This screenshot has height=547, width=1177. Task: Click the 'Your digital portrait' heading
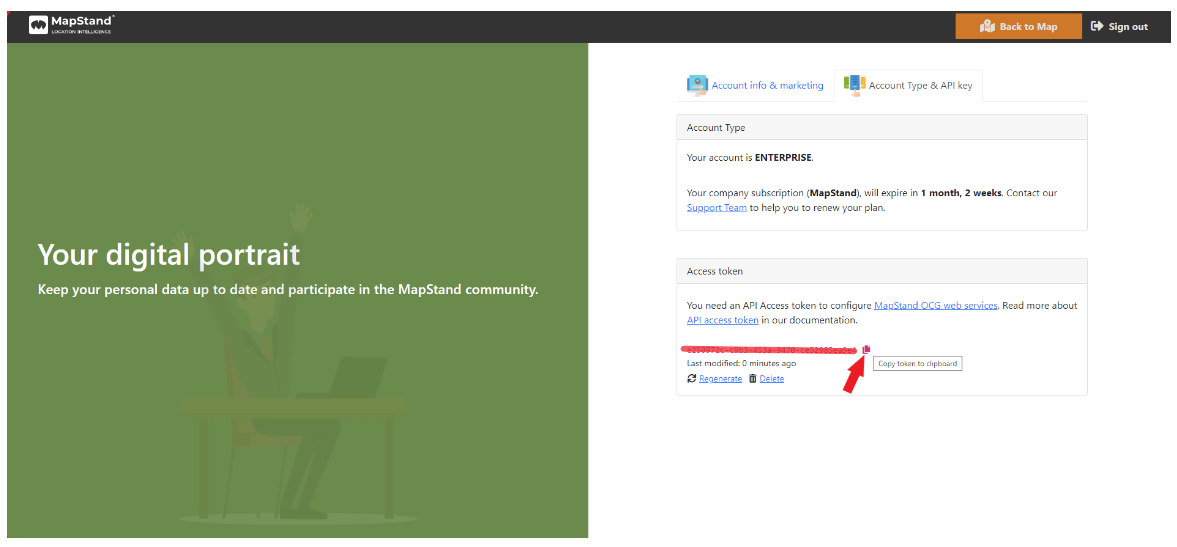(x=169, y=255)
